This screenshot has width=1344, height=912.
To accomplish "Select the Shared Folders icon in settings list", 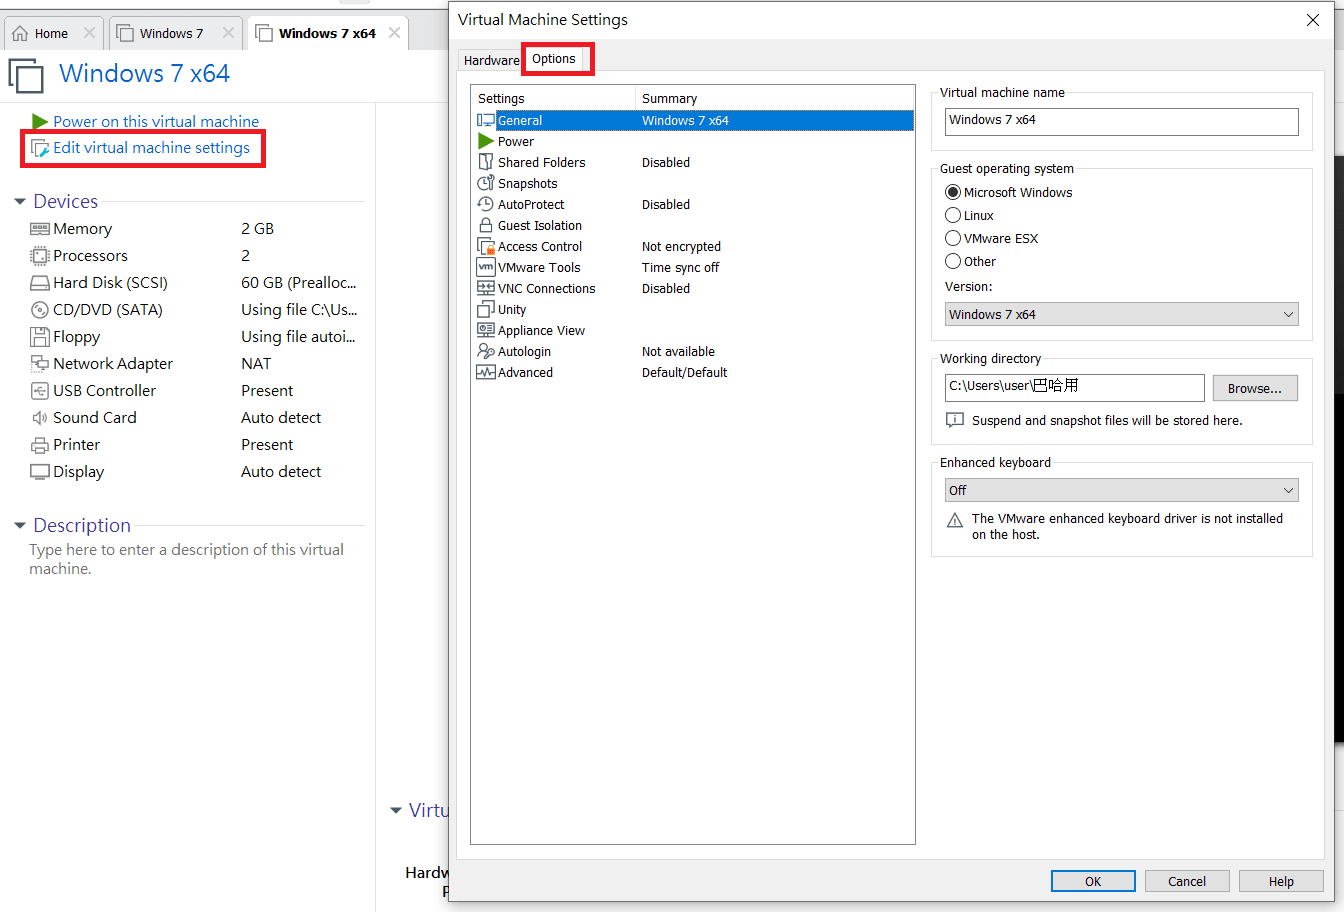I will pyautogui.click(x=486, y=162).
